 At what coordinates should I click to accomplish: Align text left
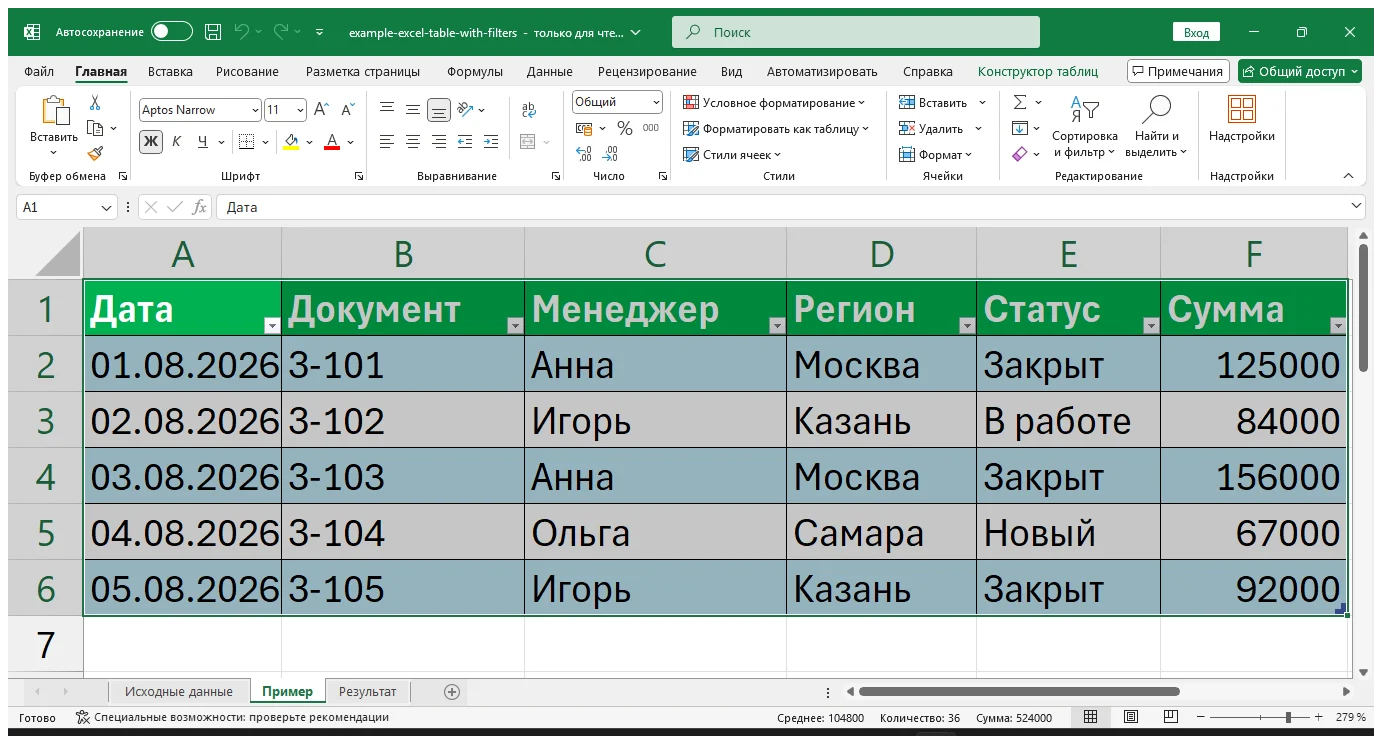(x=387, y=142)
